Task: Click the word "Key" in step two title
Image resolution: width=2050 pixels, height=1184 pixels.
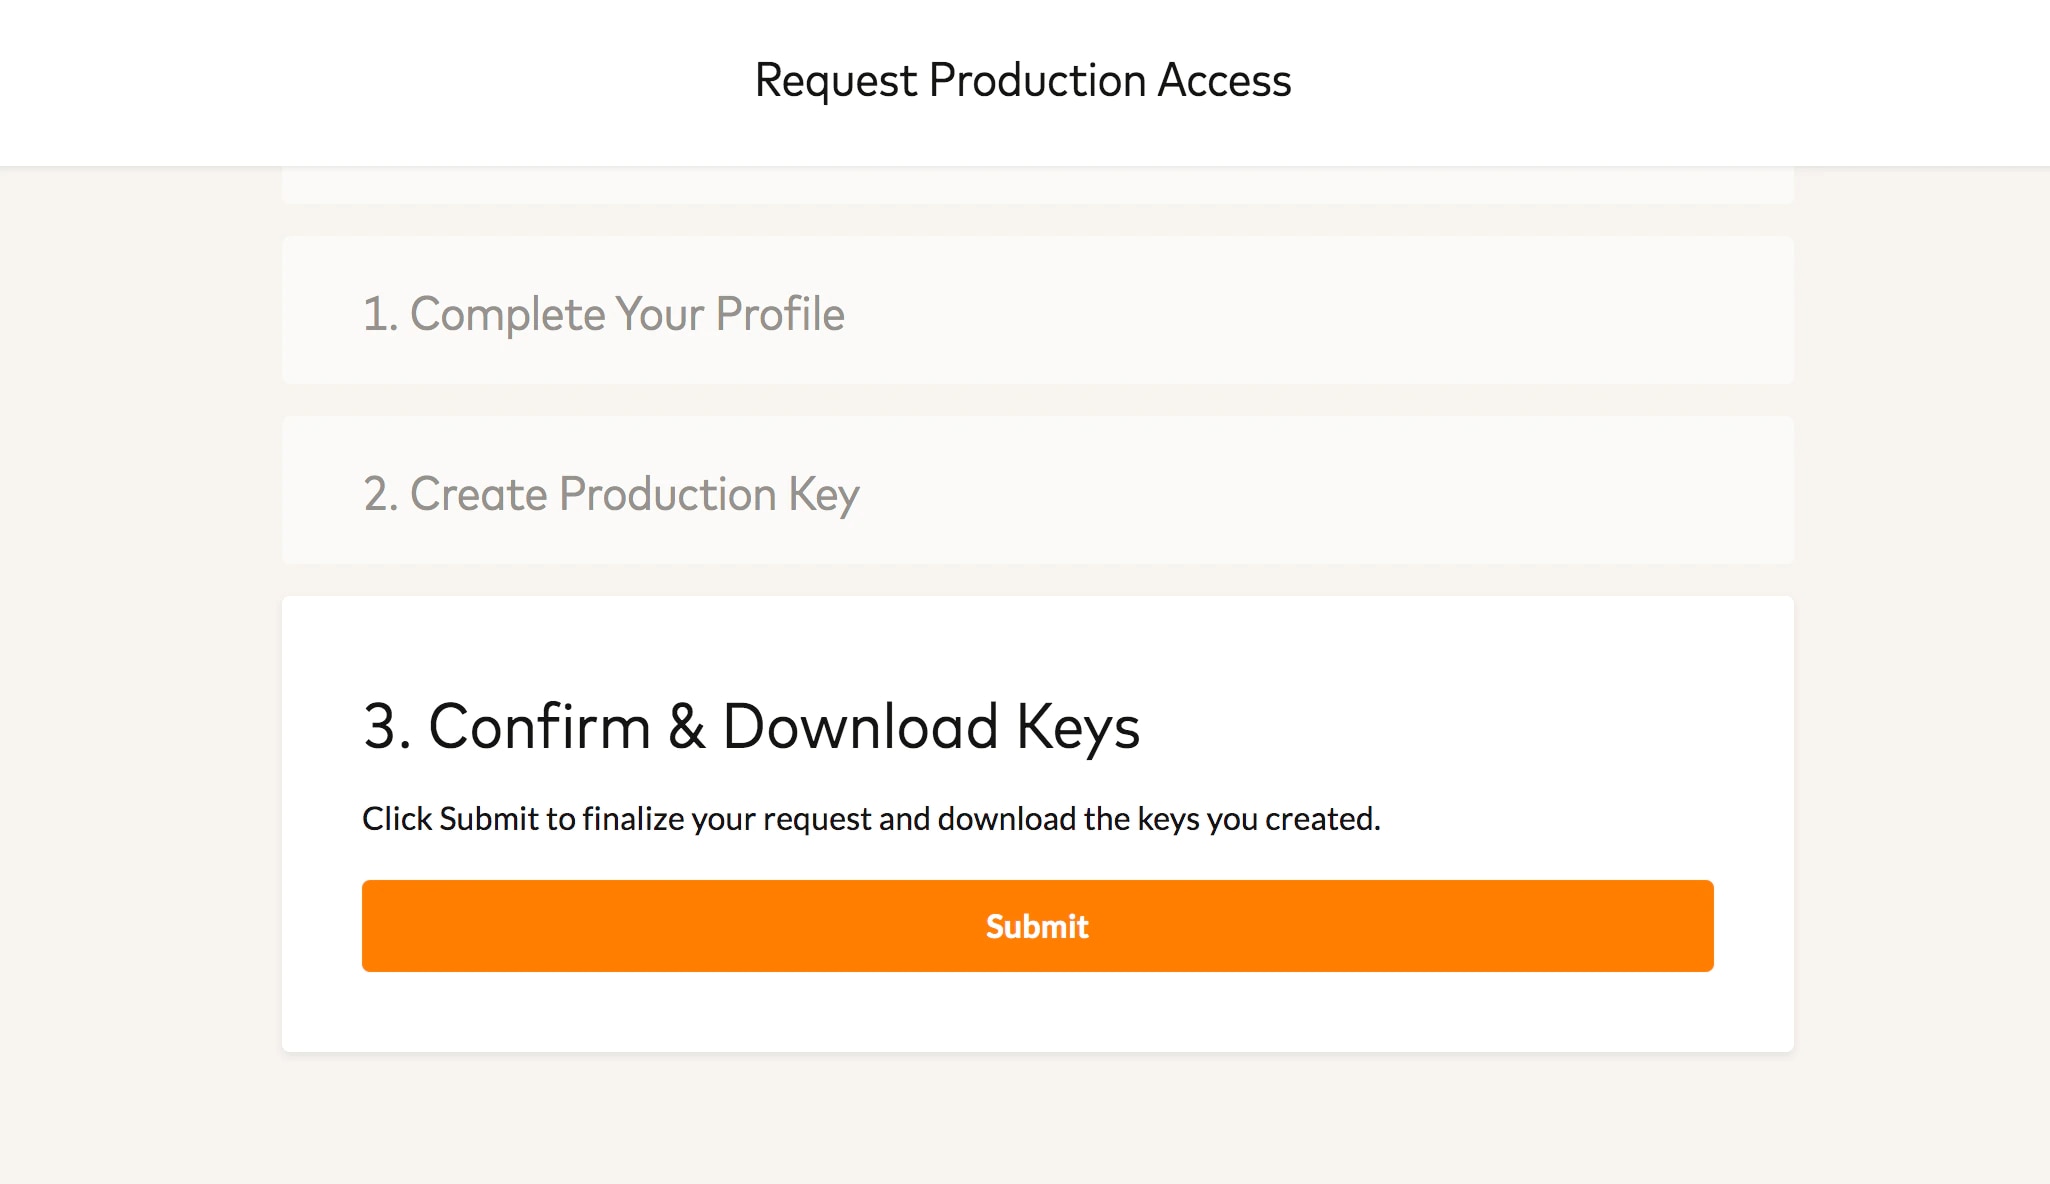Action: pyautogui.click(x=823, y=495)
